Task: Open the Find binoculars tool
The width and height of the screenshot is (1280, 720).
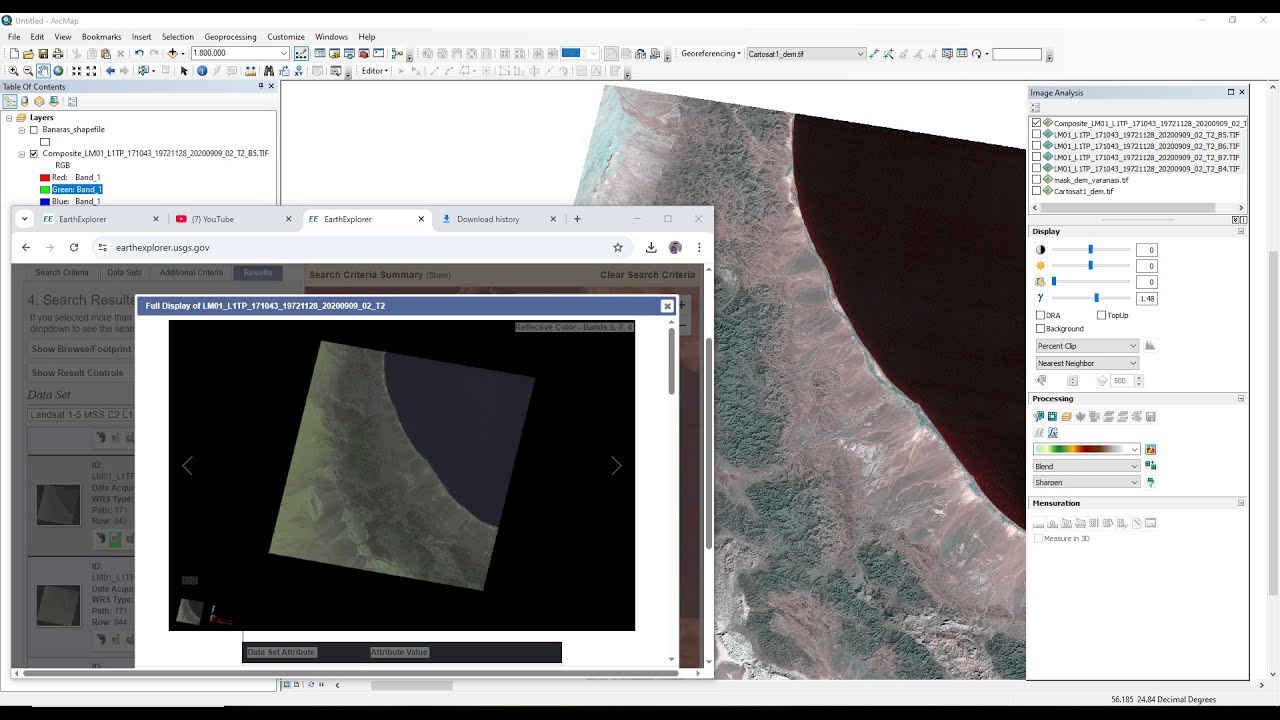Action: tap(268, 71)
